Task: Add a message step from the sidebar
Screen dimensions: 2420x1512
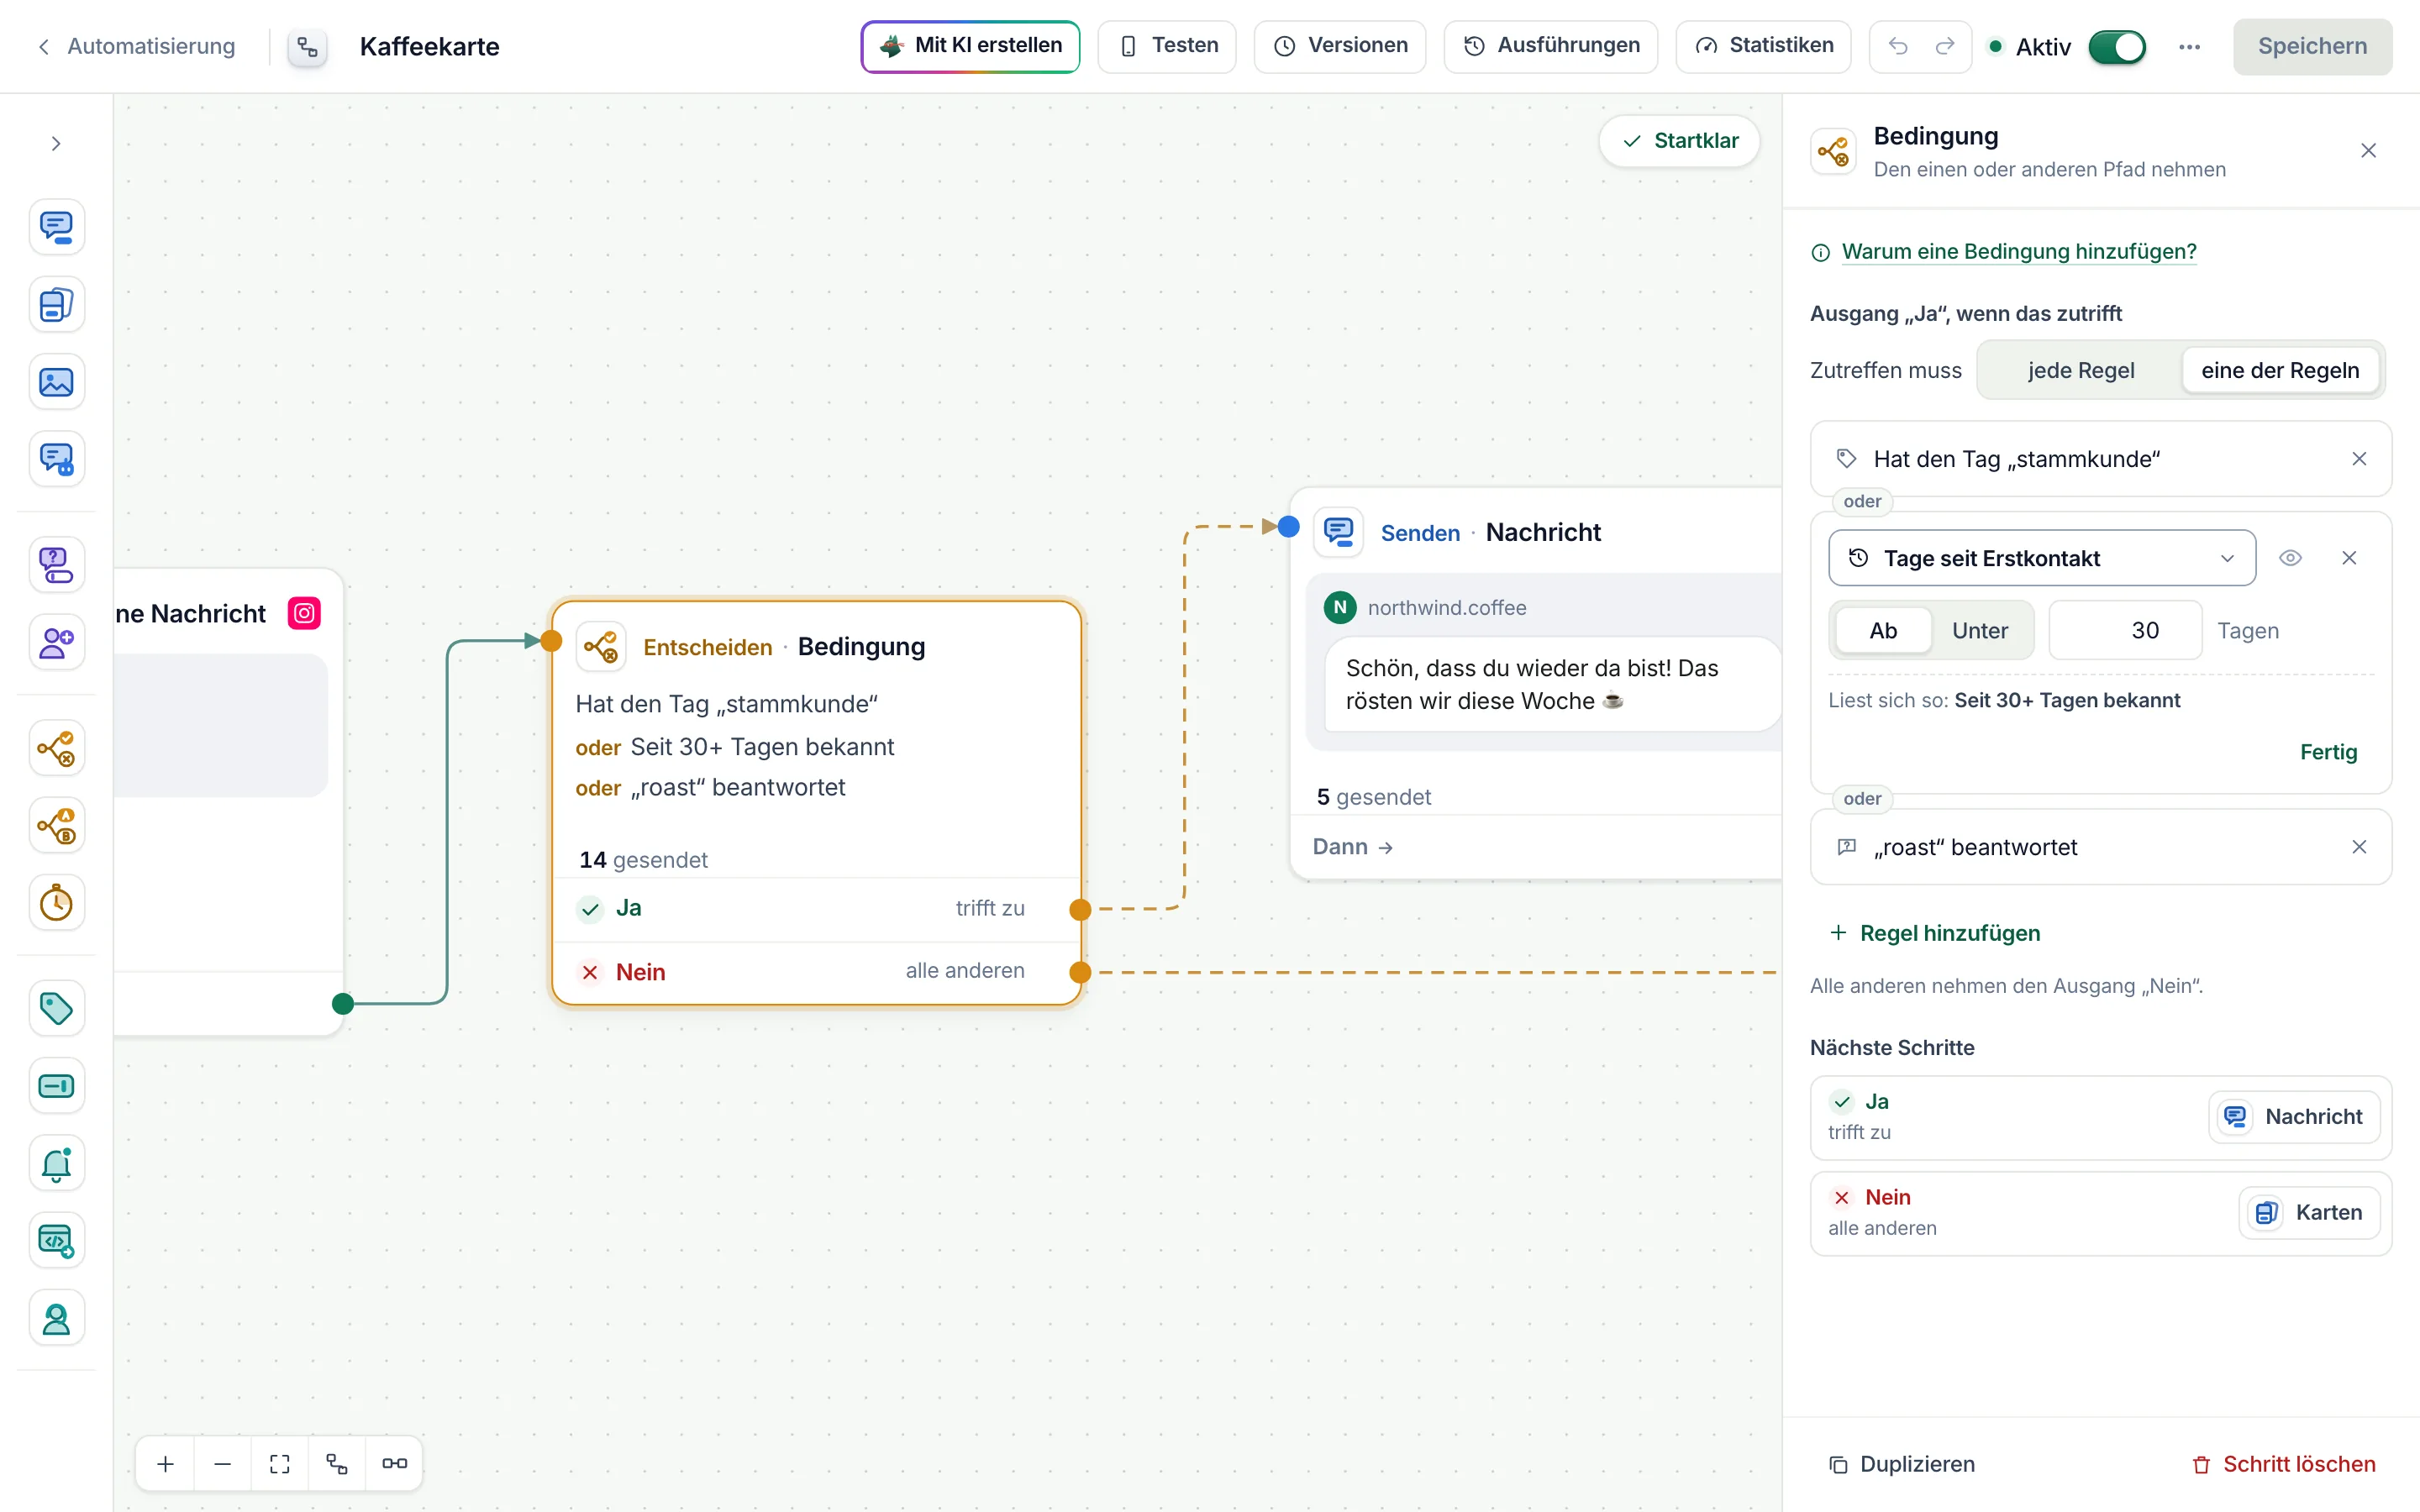Action: tap(56, 227)
